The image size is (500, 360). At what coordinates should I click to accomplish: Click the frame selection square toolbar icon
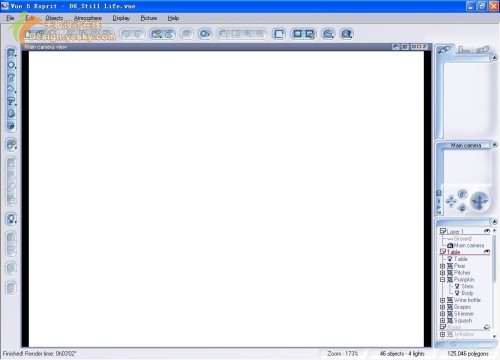point(279,34)
